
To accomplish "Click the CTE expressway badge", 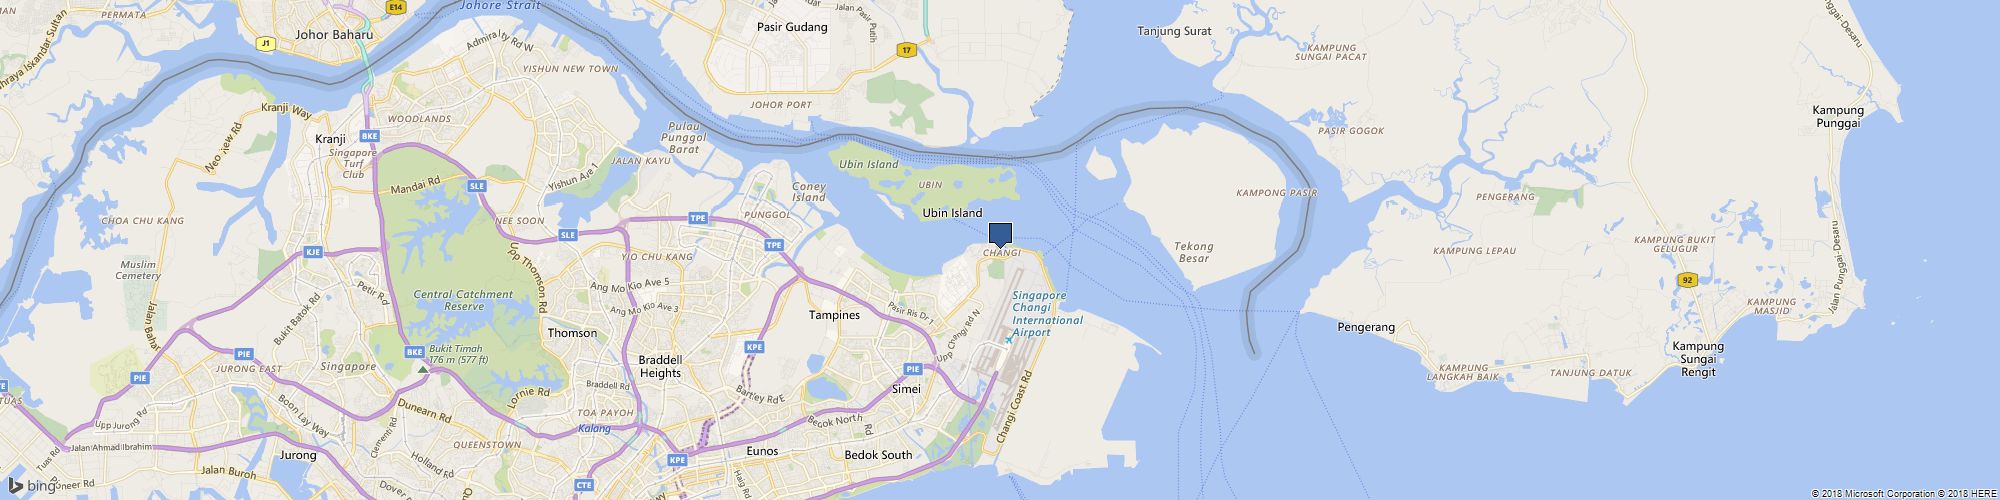I will point(585,485).
